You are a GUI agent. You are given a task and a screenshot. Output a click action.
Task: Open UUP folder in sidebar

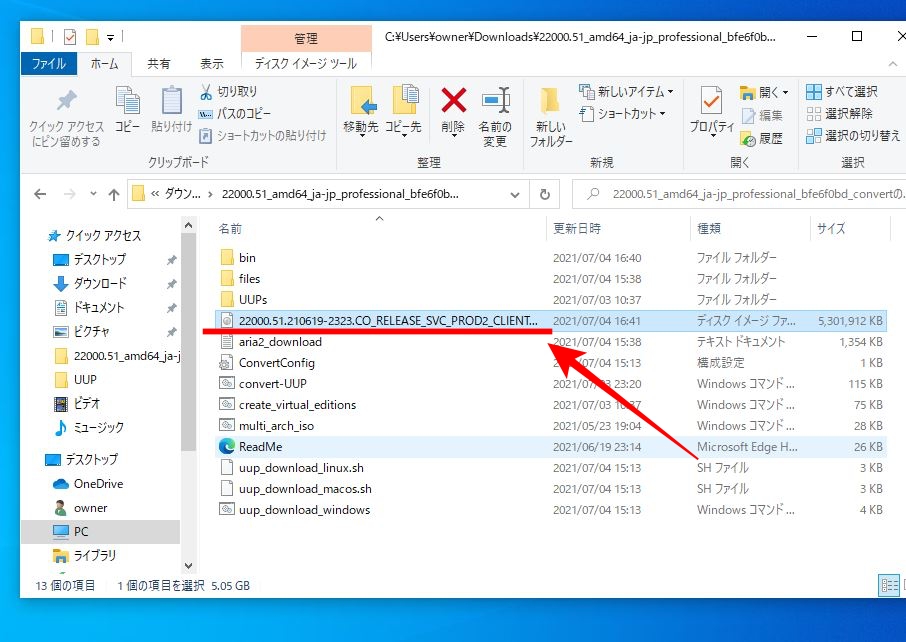point(76,379)
